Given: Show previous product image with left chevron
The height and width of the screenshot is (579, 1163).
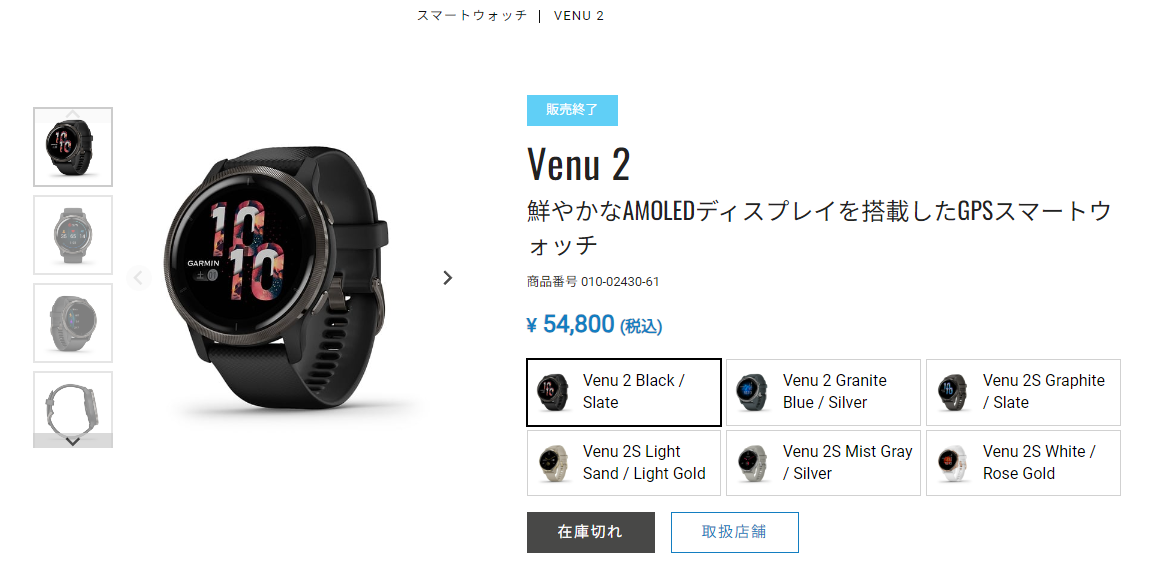Looking at the screenshot, I should coord(138,278).
